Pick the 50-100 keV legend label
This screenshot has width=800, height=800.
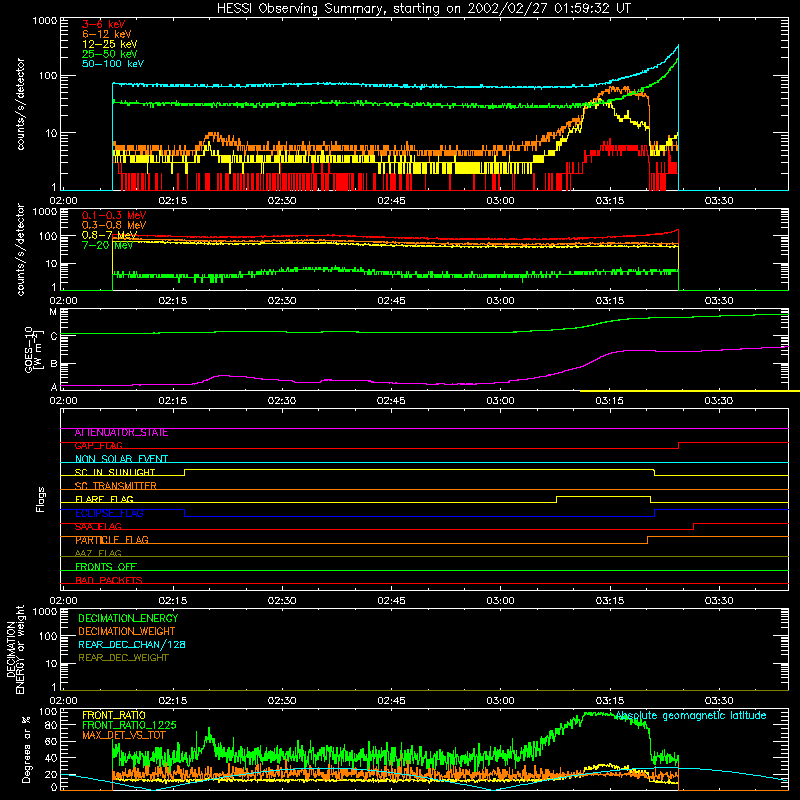tap(113, 64)
